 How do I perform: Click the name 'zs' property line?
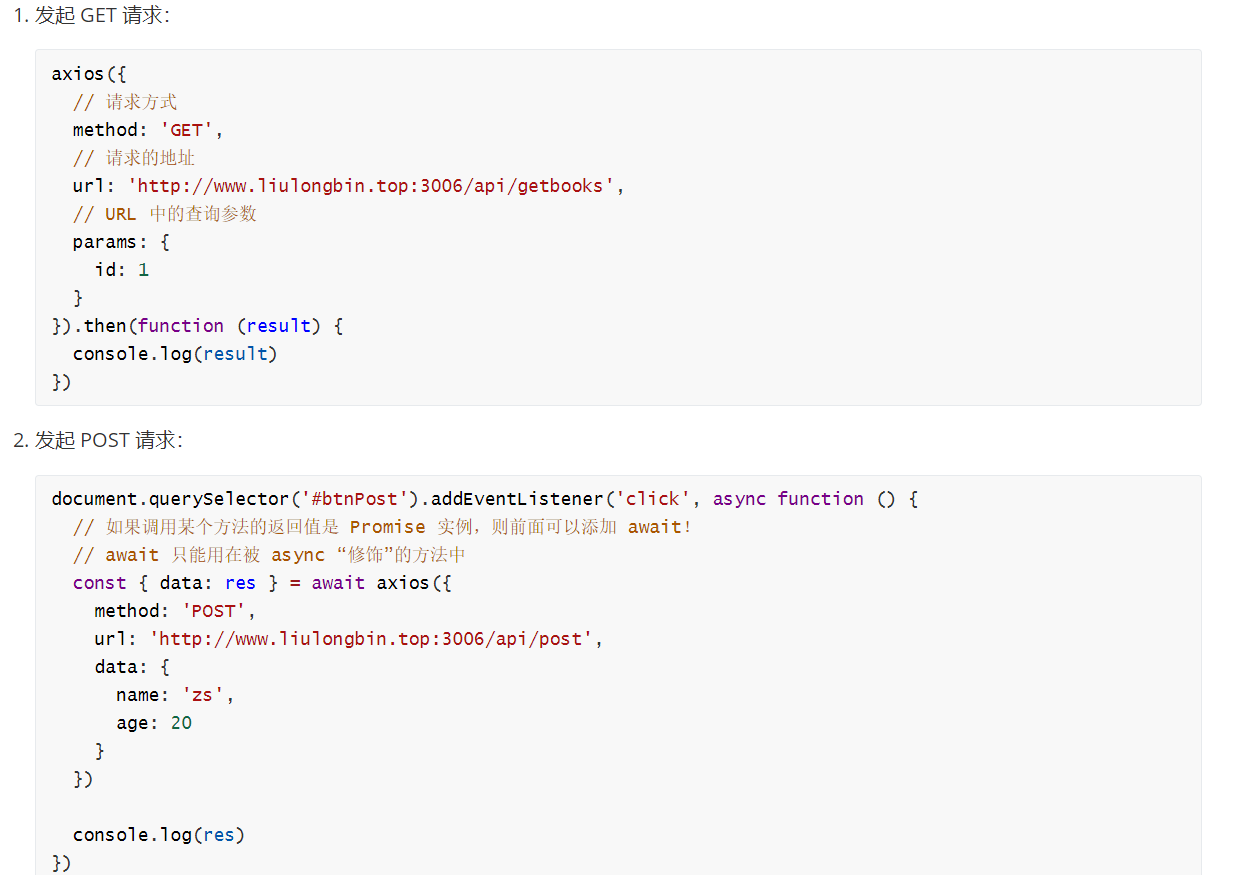pos(175,695)
